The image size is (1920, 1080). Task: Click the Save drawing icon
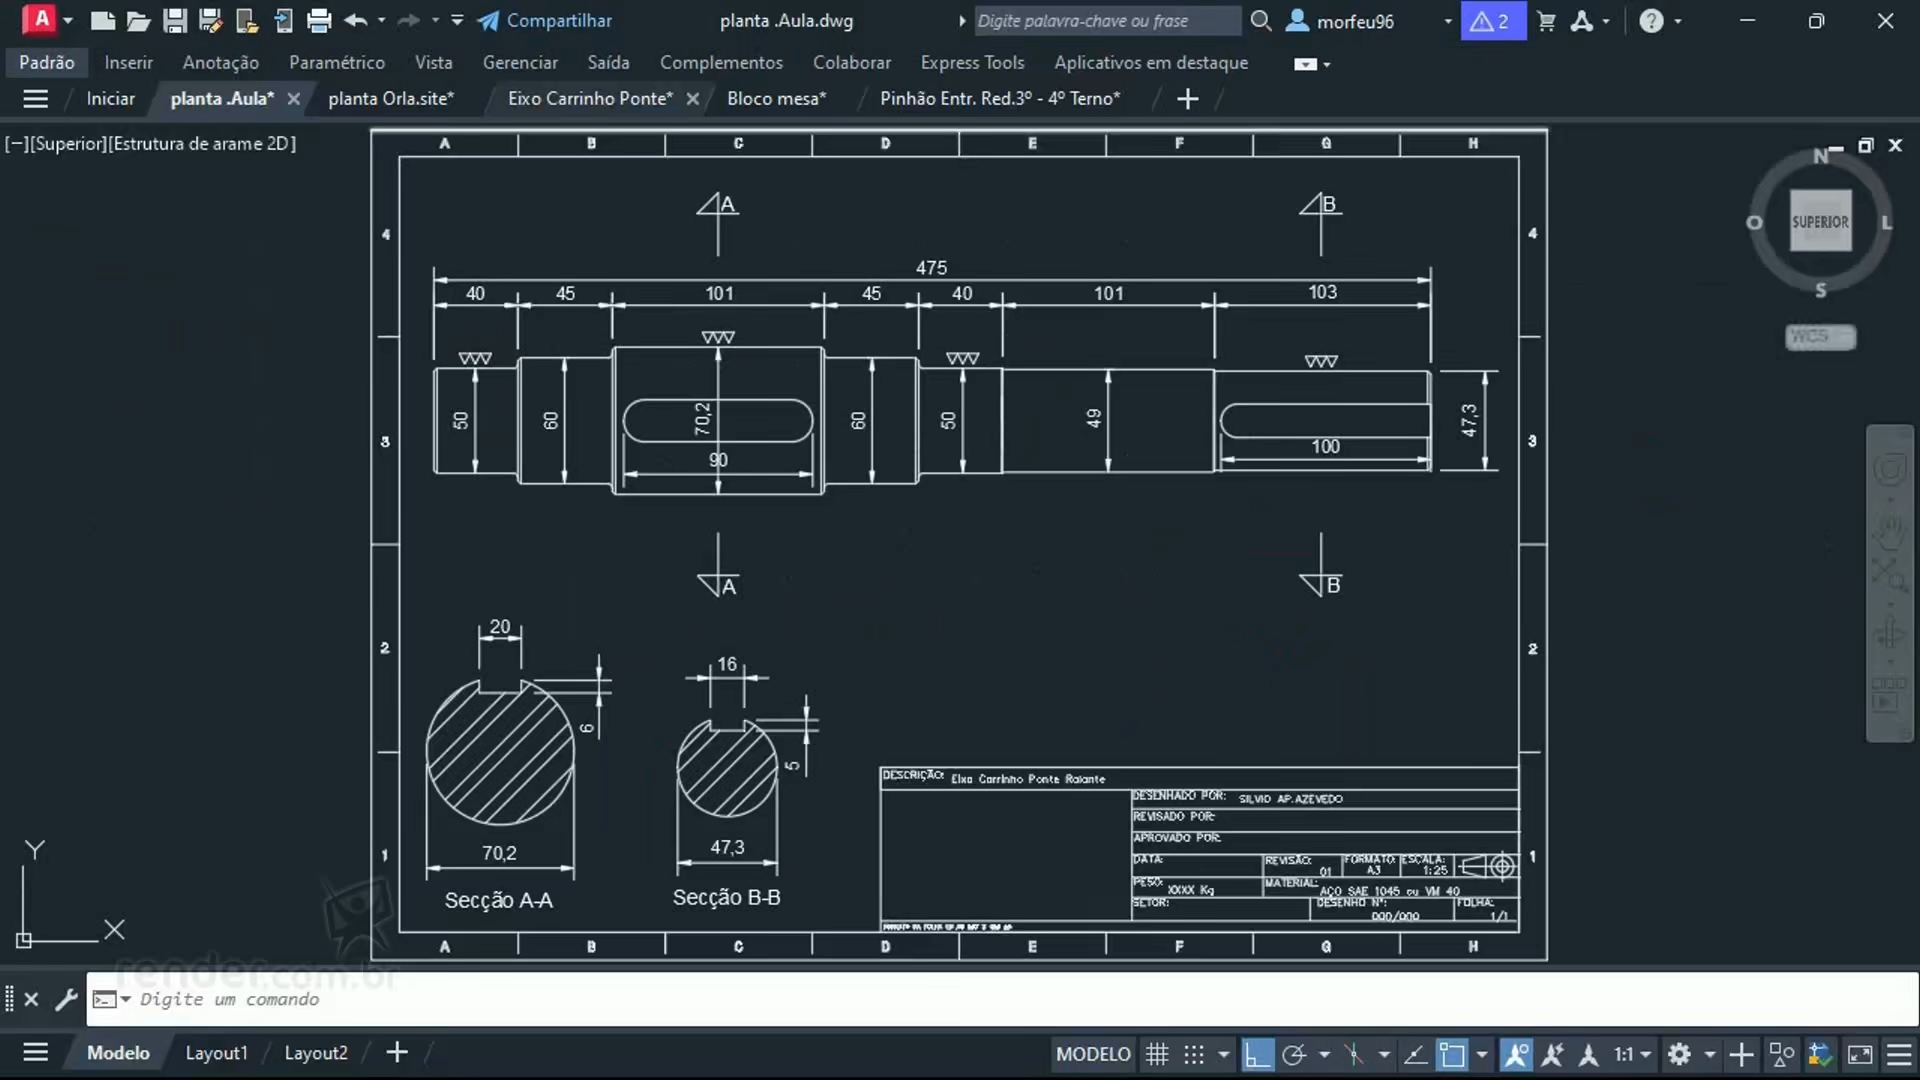pyautogui.click(x=175, y=20)
